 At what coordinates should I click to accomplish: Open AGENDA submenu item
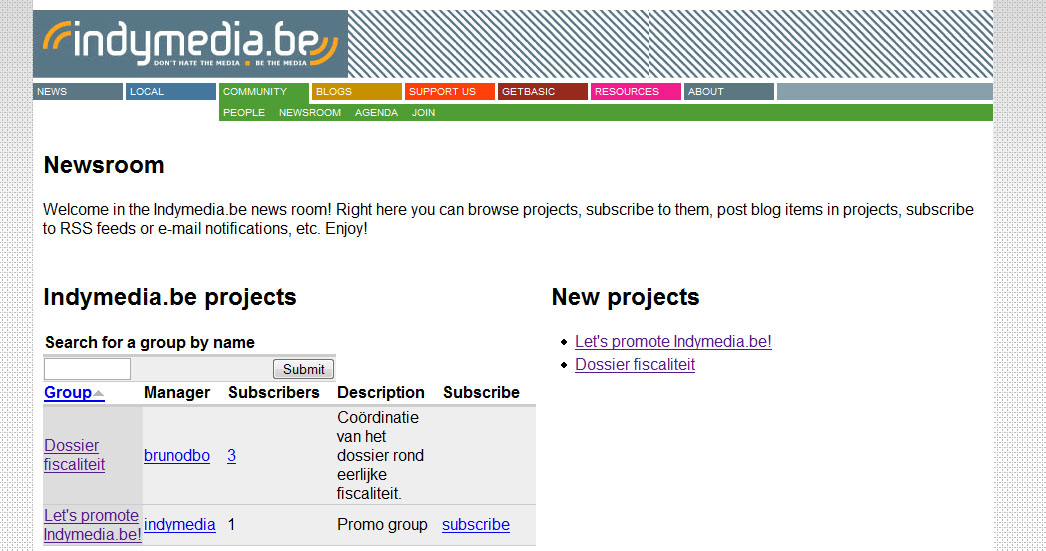click(x=376, y=112)
